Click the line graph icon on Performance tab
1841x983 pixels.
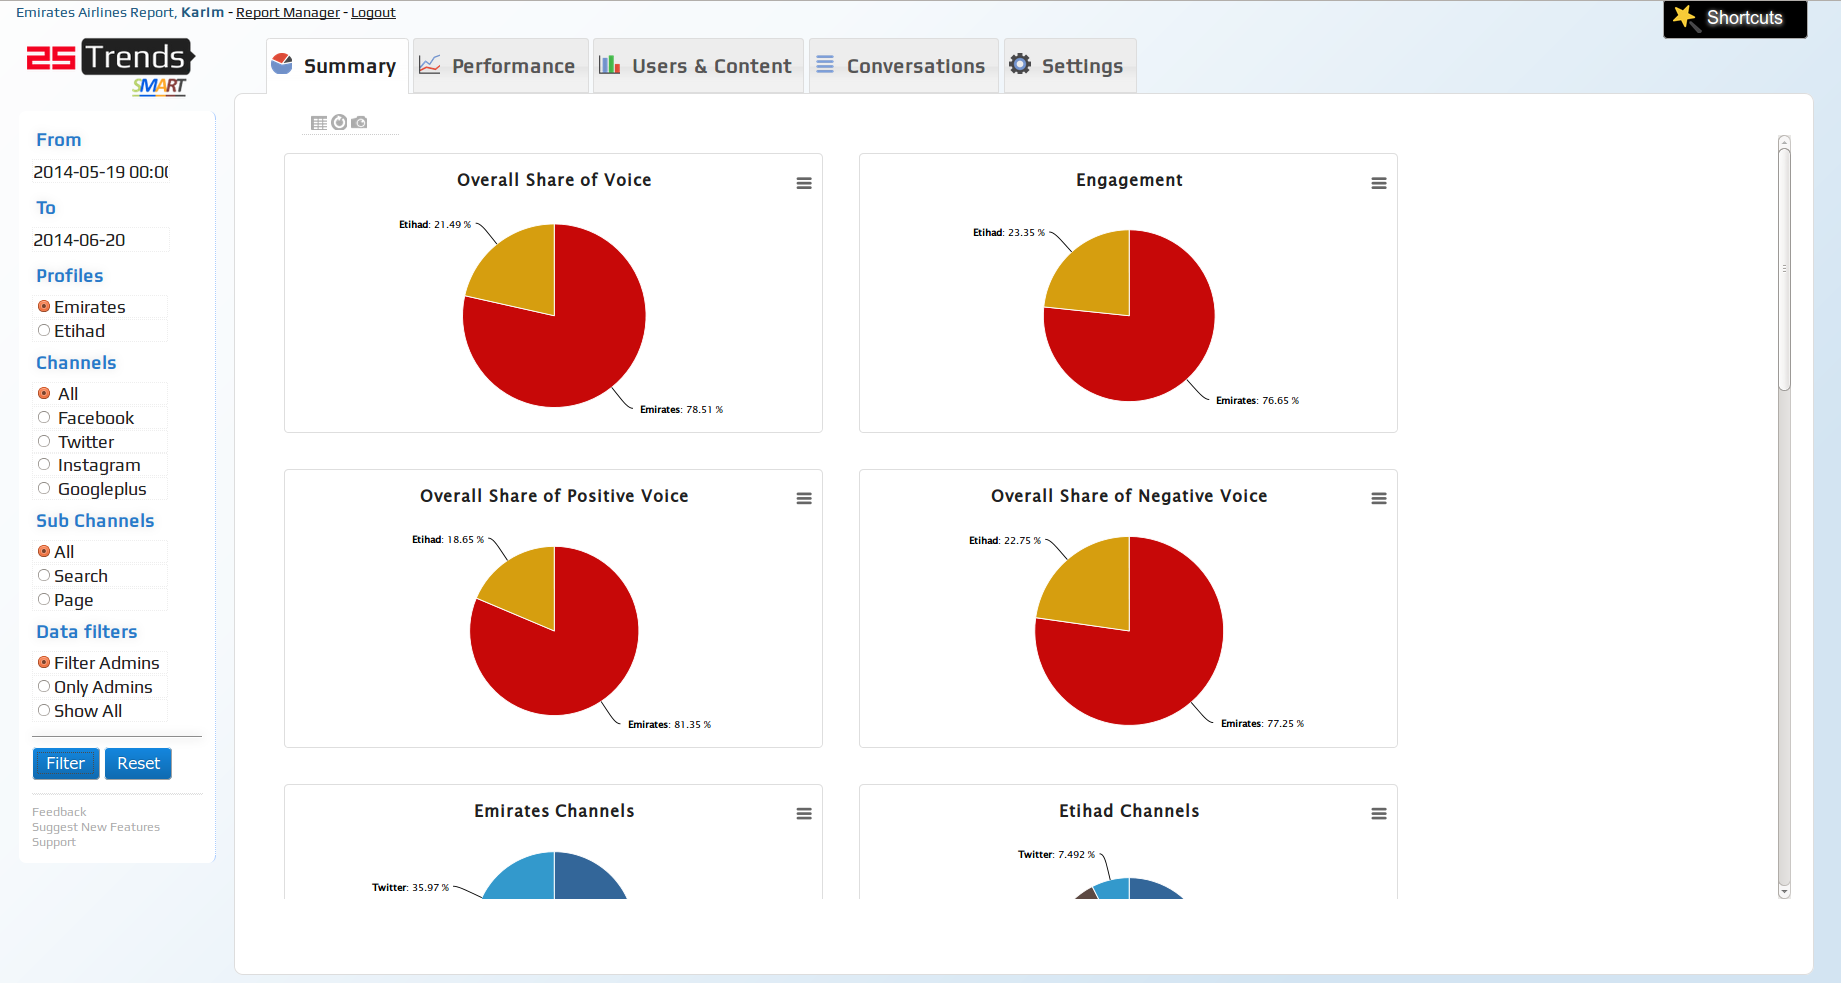(429, 64)
